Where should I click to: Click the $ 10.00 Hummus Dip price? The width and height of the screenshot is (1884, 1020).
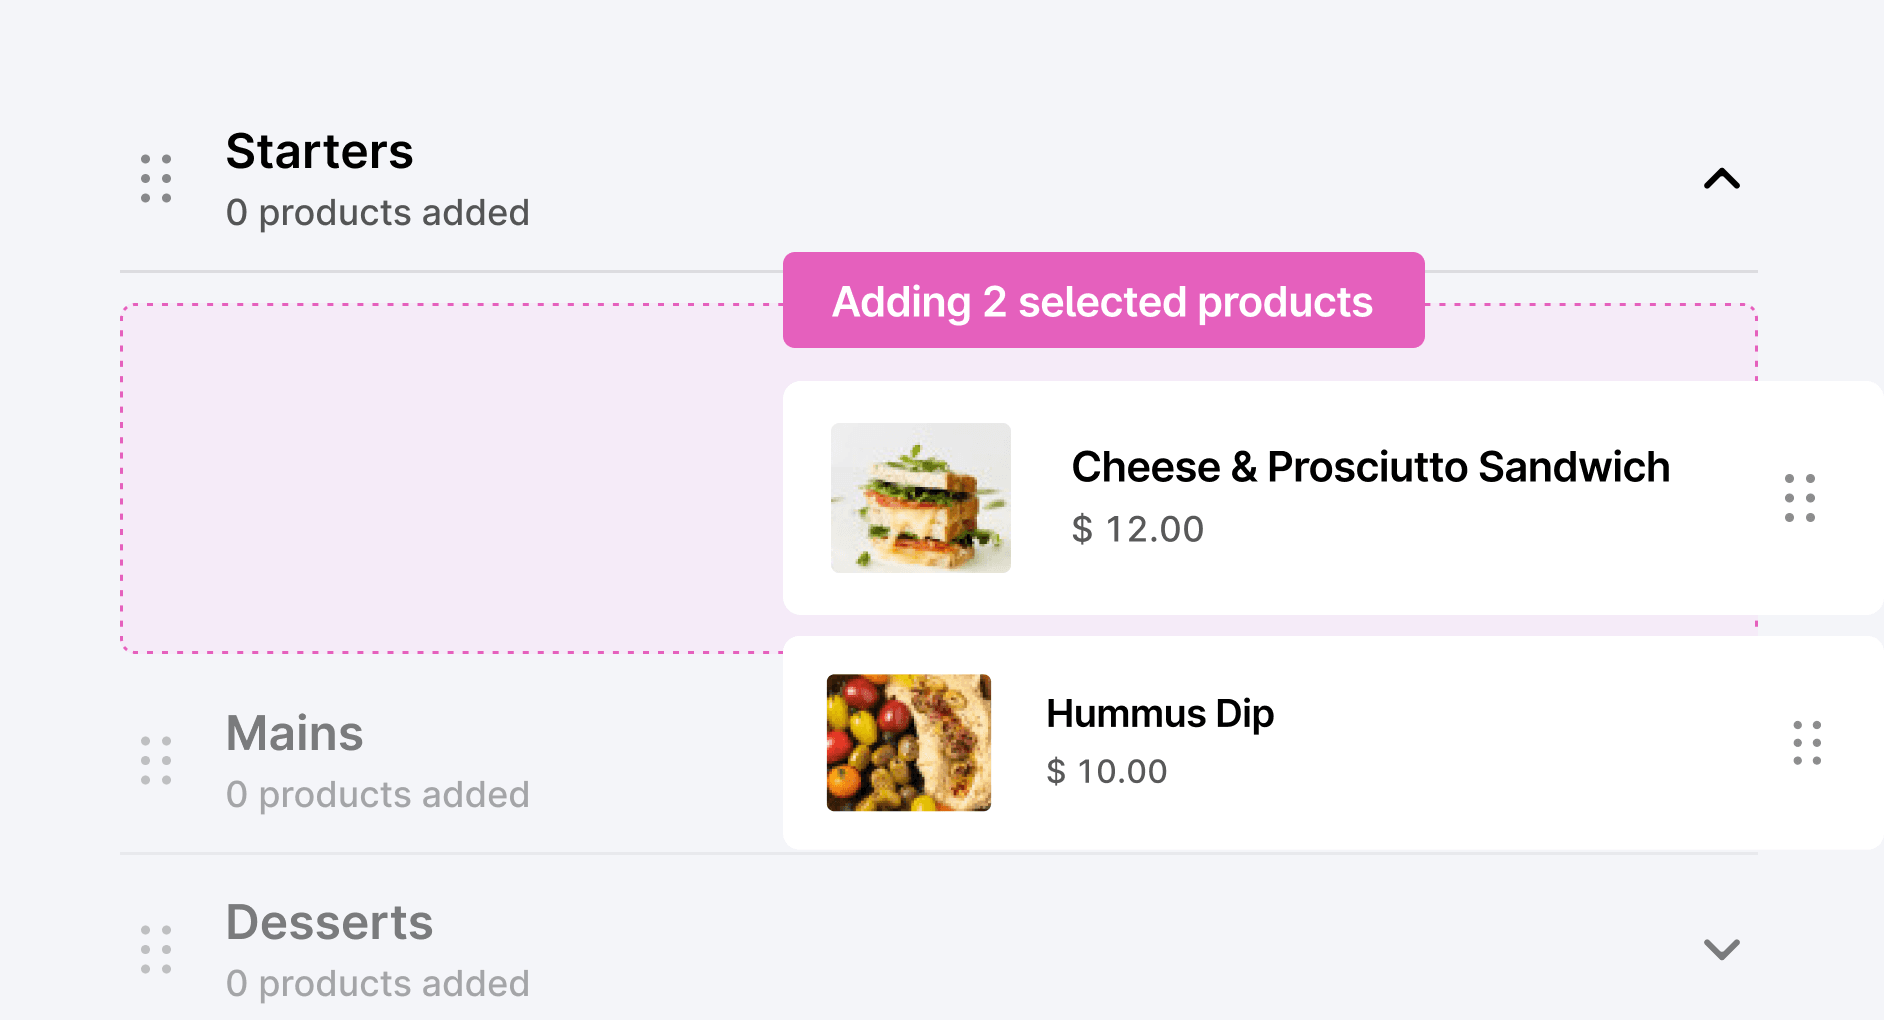click(x=1106, y=772)
